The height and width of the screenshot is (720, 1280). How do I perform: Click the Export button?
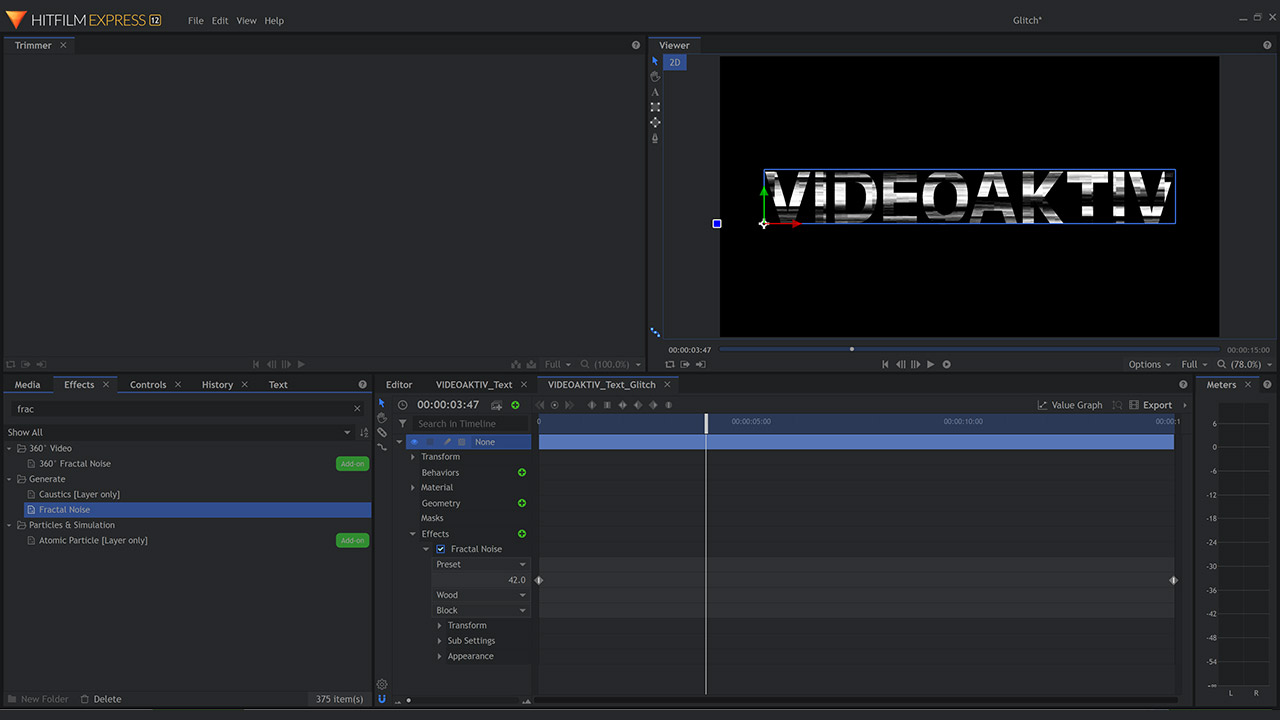coord(1150,405)
